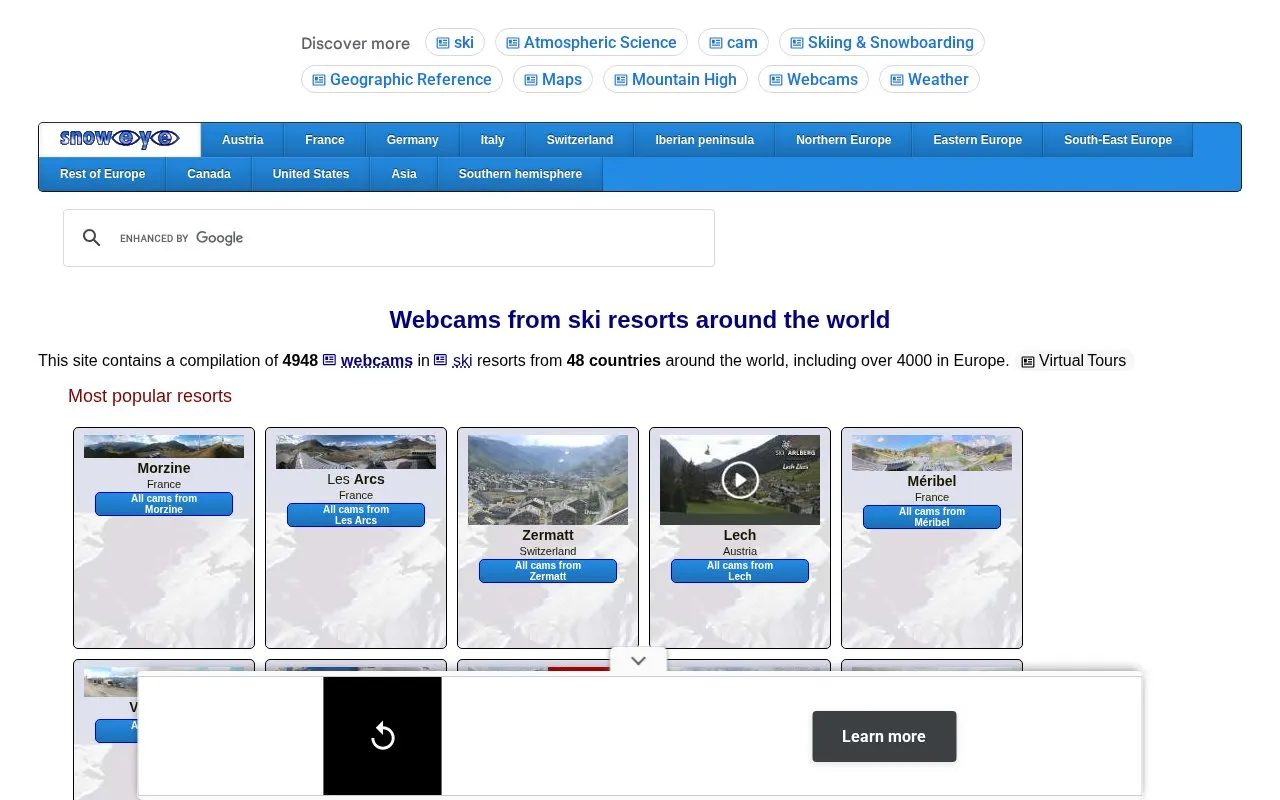Open the Zermatt webcam thumbnail
Viewport: 1280px width, 800px height.
pyautogui.click(x=548, y=480)
